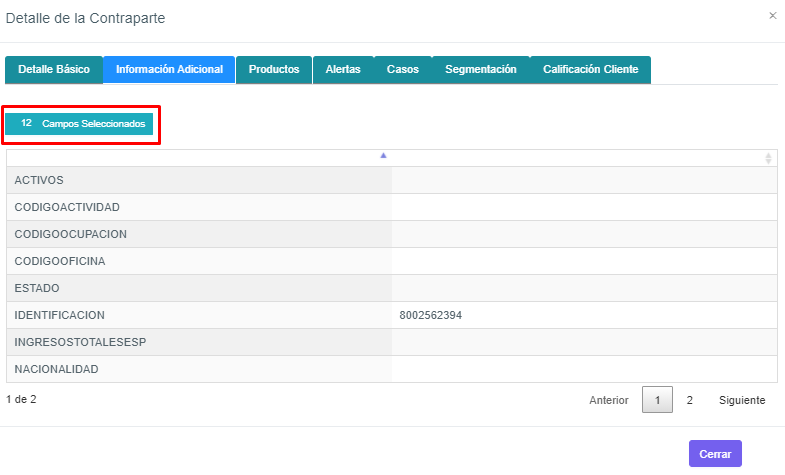This screenshot has width=785, height=475.
Task: Select page 1 in the pagination
Action: pos(657,400)
